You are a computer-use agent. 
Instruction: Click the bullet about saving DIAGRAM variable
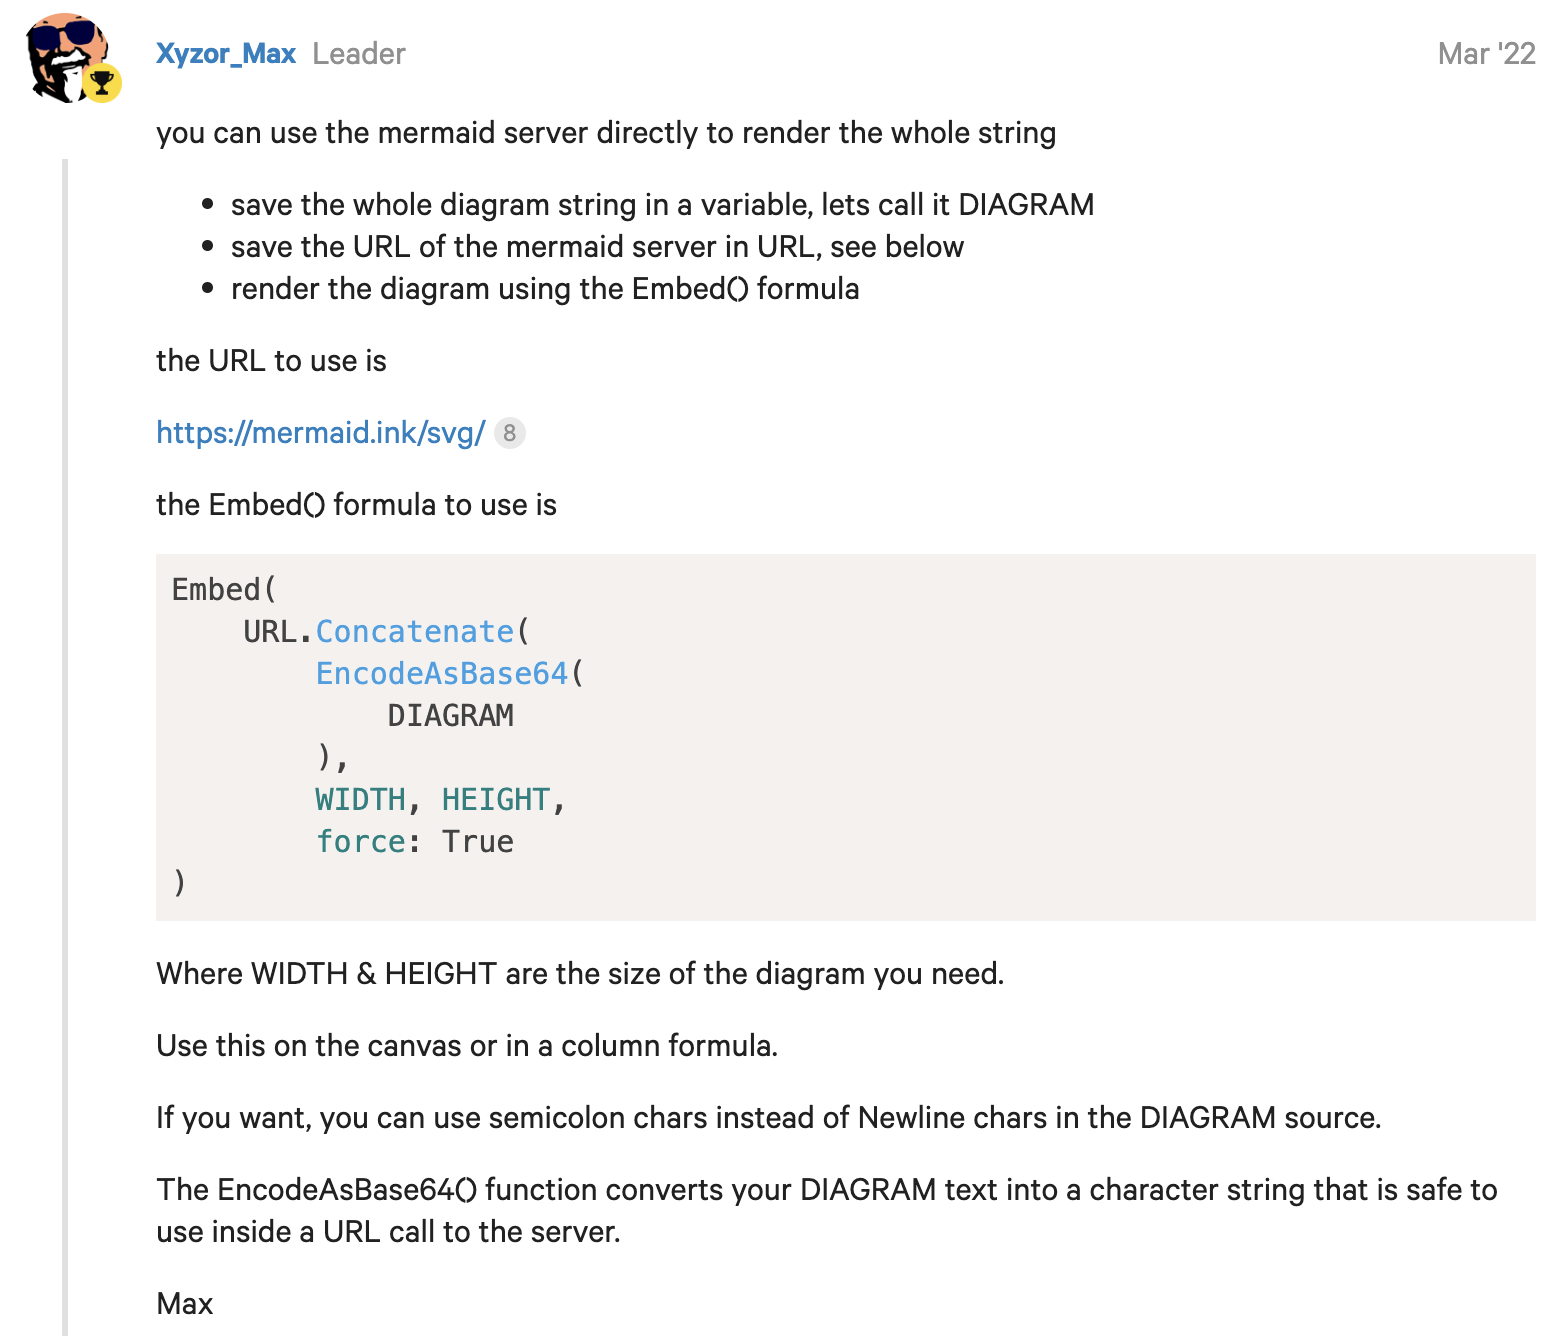pos(662,205)
